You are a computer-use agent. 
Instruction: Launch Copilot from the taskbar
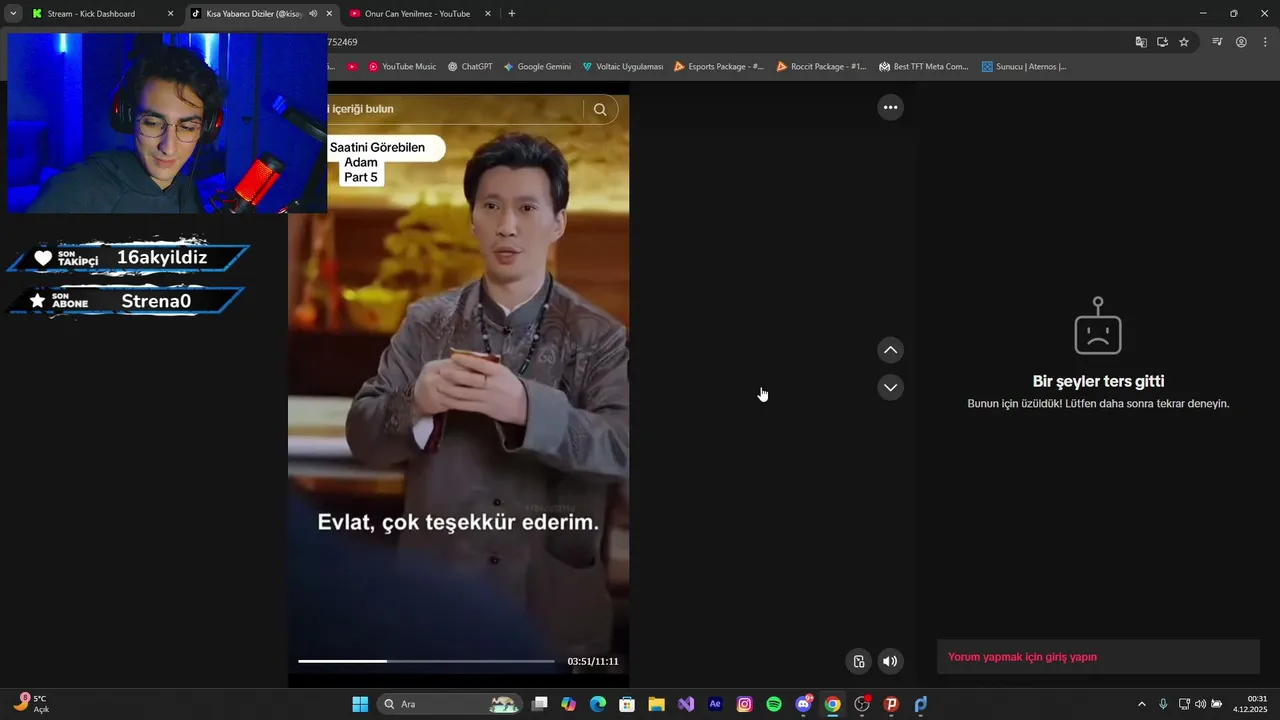click(x=569, y=704)
